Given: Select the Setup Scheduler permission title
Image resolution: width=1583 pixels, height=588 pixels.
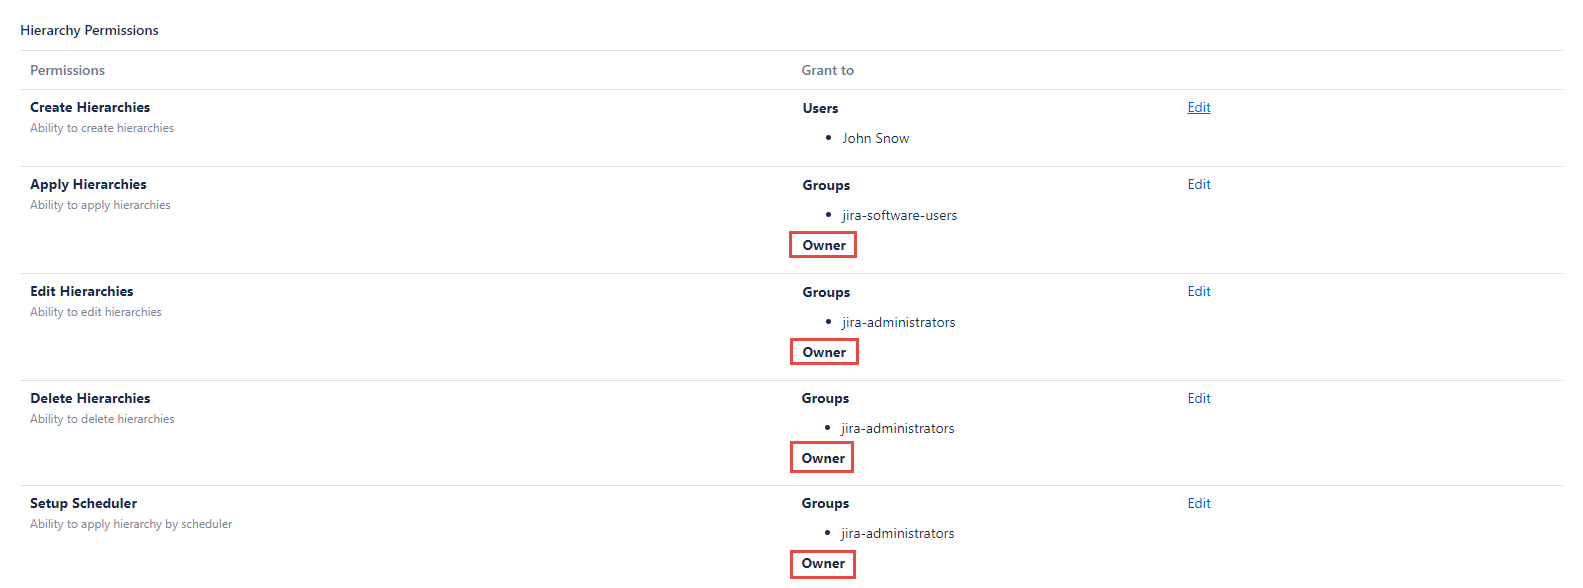Looking at the screenshot, I should 84,504.
